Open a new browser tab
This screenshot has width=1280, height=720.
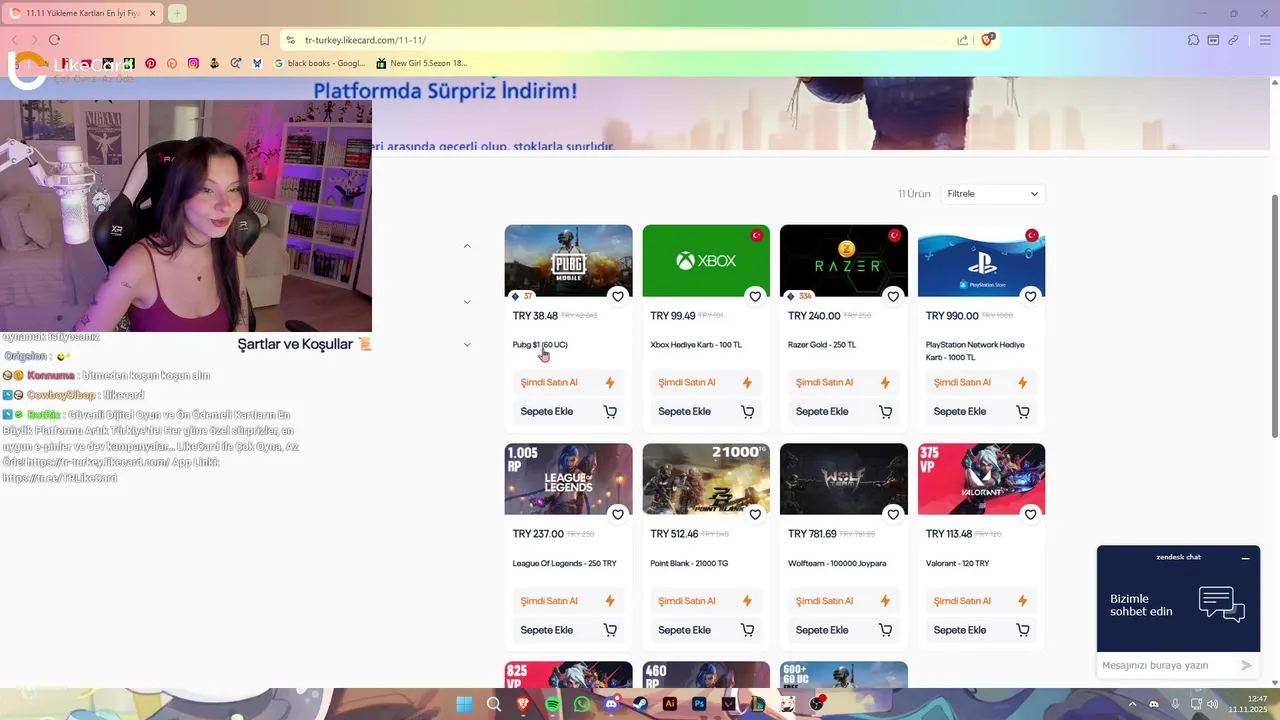point(177,13)
